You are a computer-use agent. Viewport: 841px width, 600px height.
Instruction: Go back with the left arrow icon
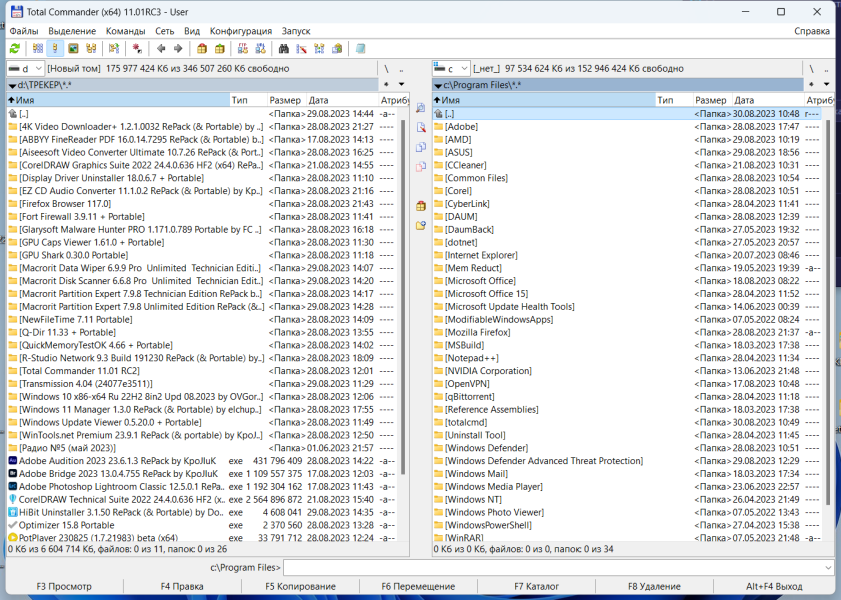pyautogui.click(x=161, y=49)
